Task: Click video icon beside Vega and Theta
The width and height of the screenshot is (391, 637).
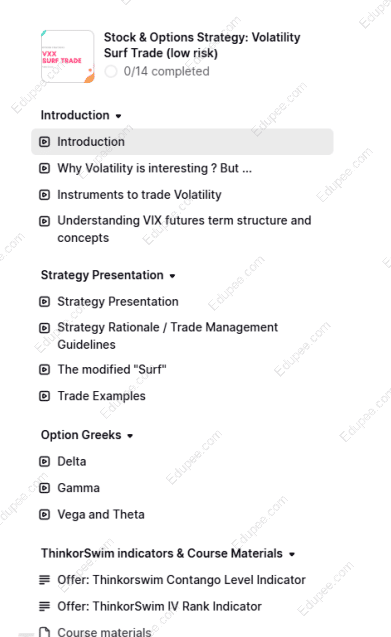Action: point(44,515)
